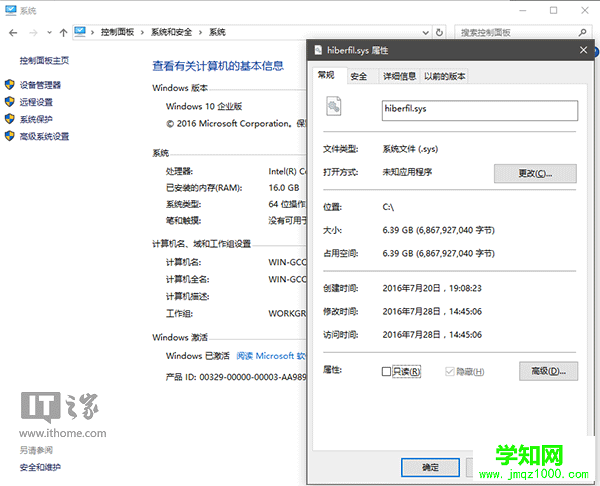Click the search magnifier icon
This screenshot has width=600, height=486.
point(582,33)
